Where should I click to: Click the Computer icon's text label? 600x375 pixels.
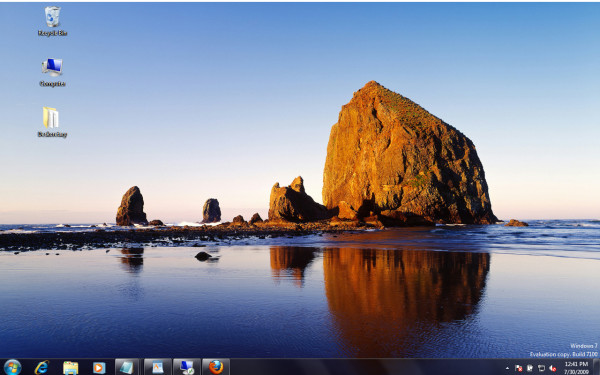pyautogui.click(x=52, y=84)
